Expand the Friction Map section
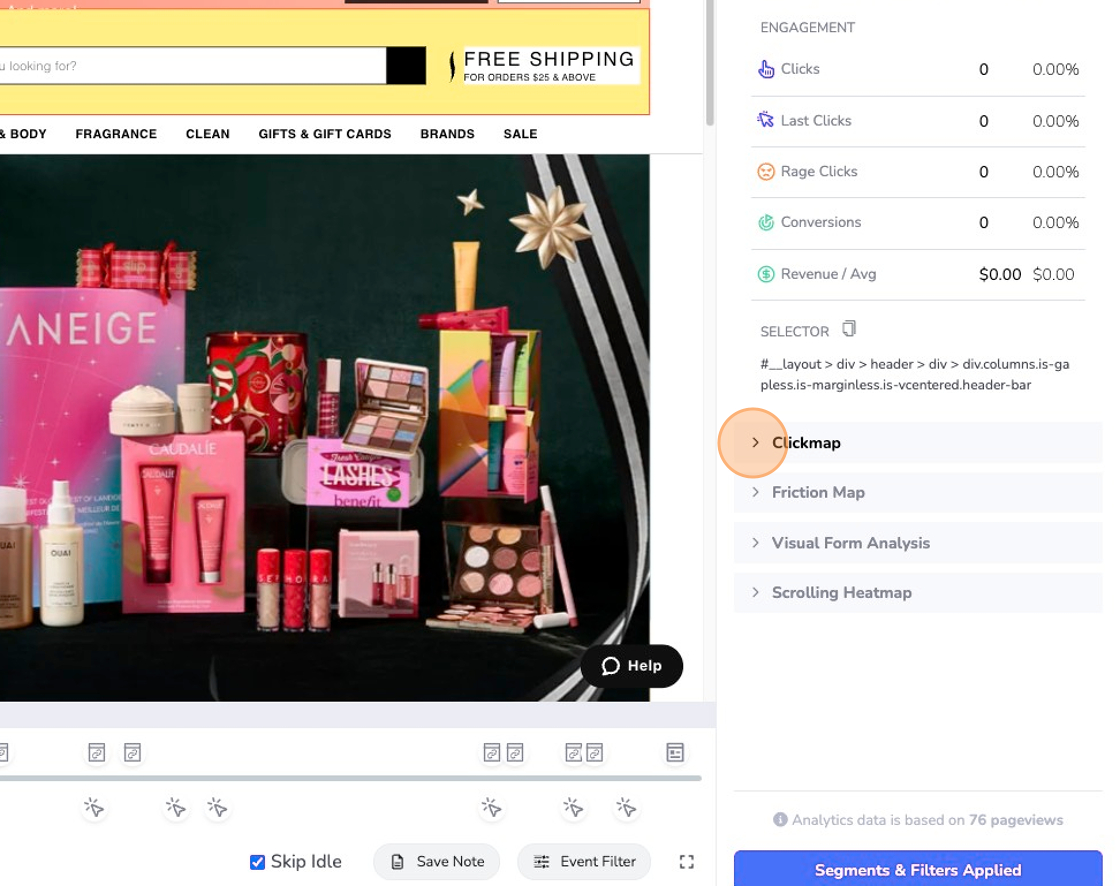 [x=918, y=492]
